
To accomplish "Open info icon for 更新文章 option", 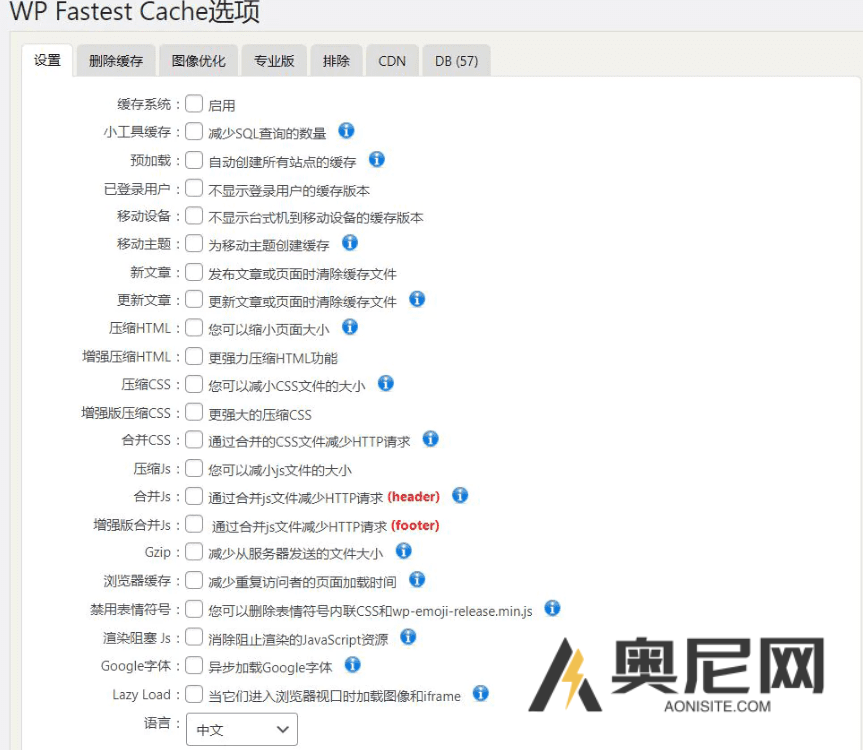I will (x=417, y=299).
